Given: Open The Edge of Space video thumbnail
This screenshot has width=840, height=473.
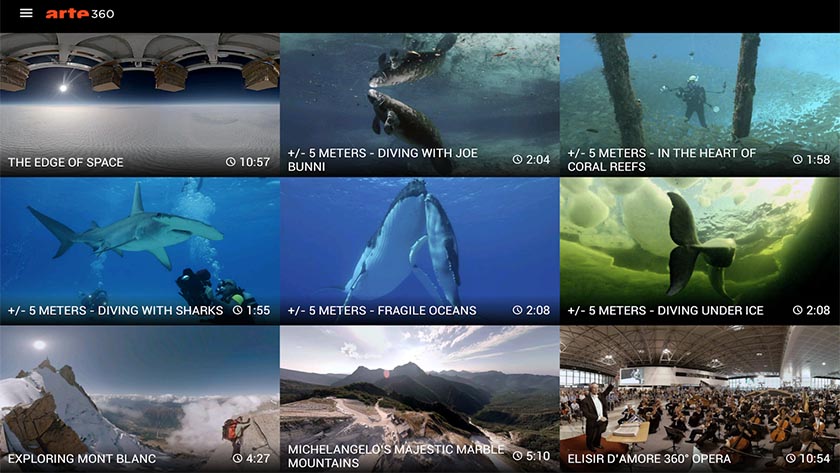Looking at the screenshot, I should [x=140, y=104].
